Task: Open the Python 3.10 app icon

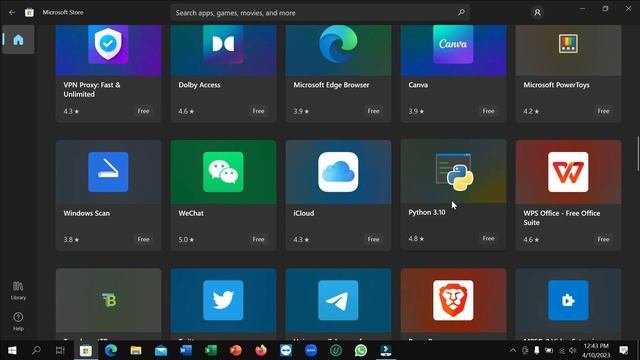Action: [454, 172]
